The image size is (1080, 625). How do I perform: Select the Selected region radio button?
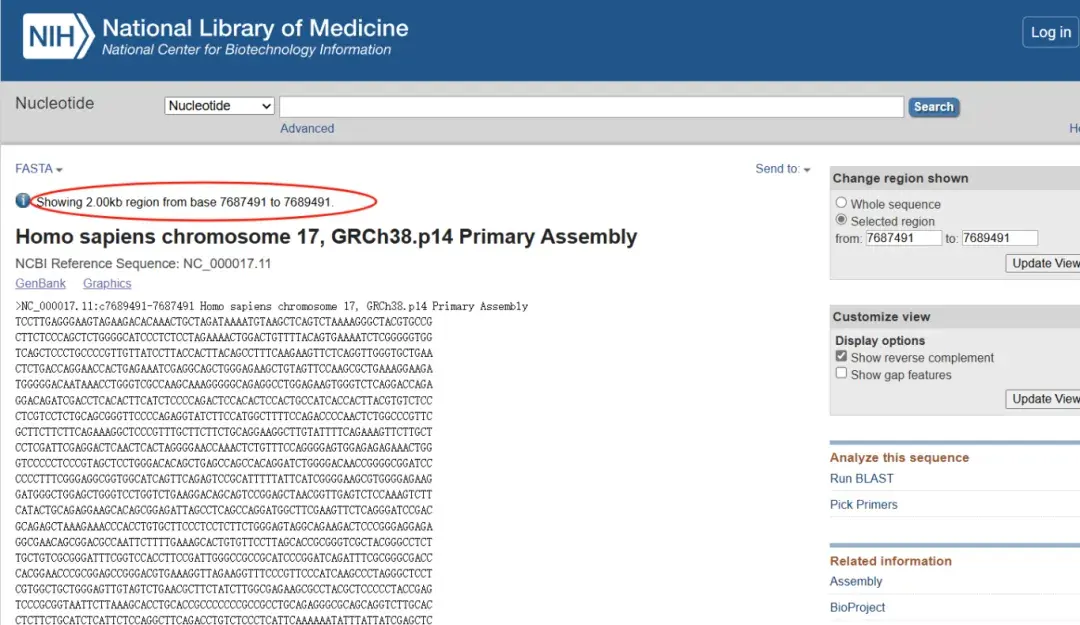841,221
